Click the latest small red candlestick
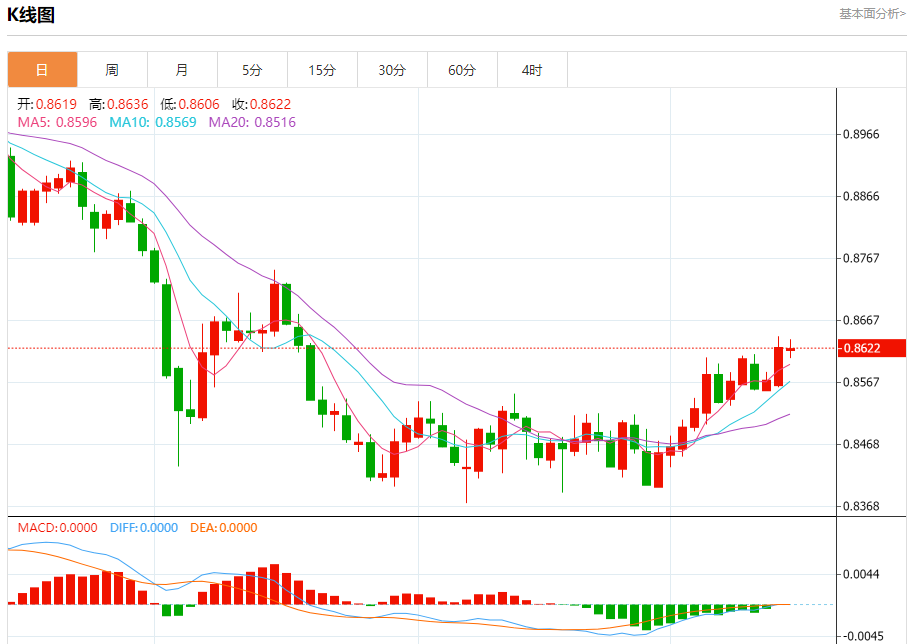 (x=790, y=349)
